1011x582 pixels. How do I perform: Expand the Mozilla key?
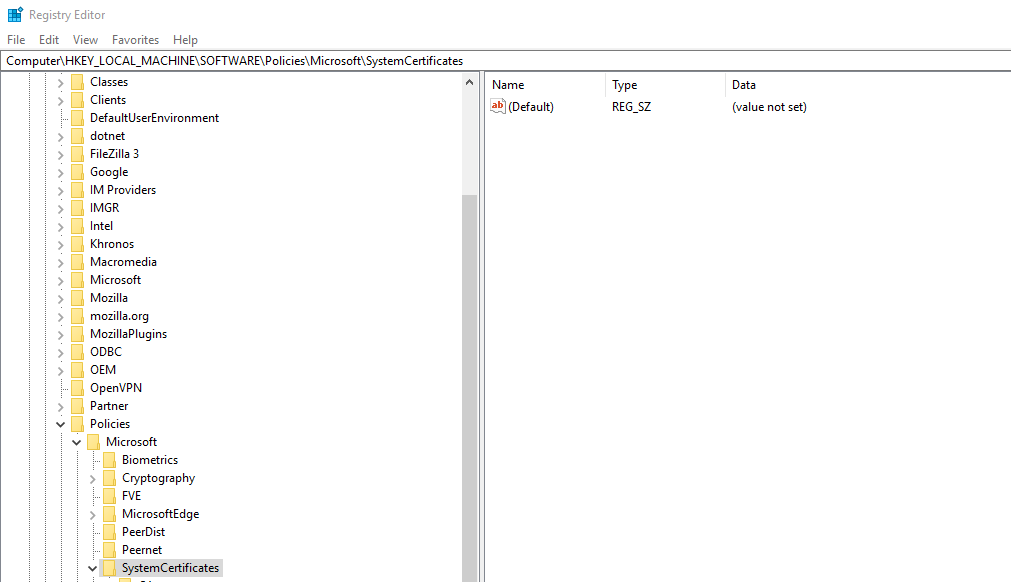[61, 298]
